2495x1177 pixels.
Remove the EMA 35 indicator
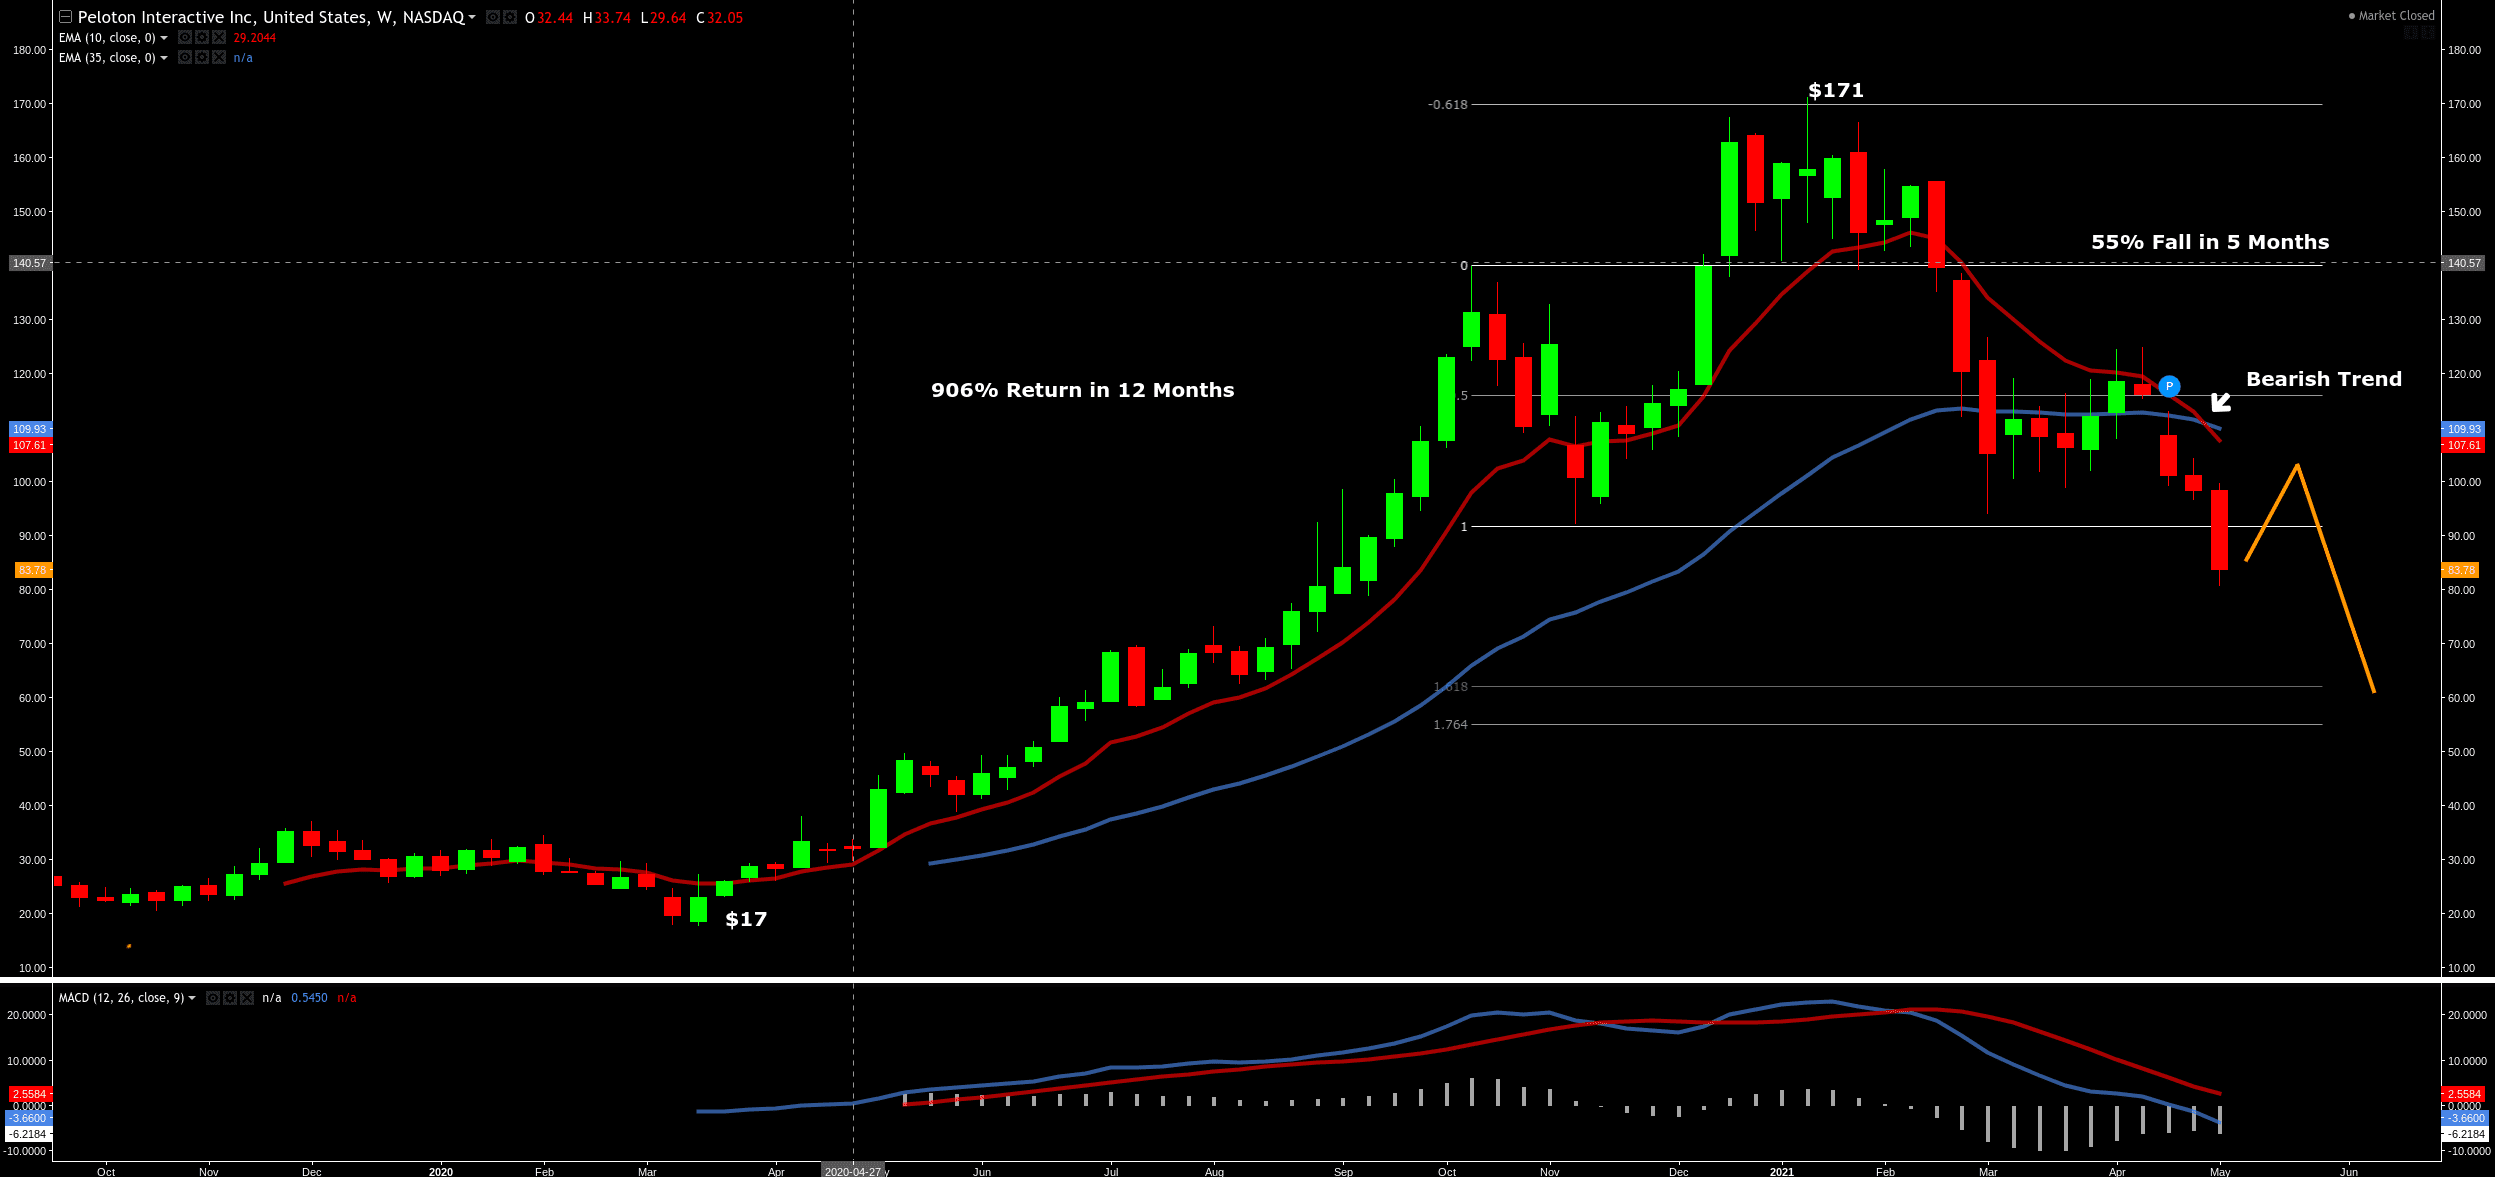(219, 57)
